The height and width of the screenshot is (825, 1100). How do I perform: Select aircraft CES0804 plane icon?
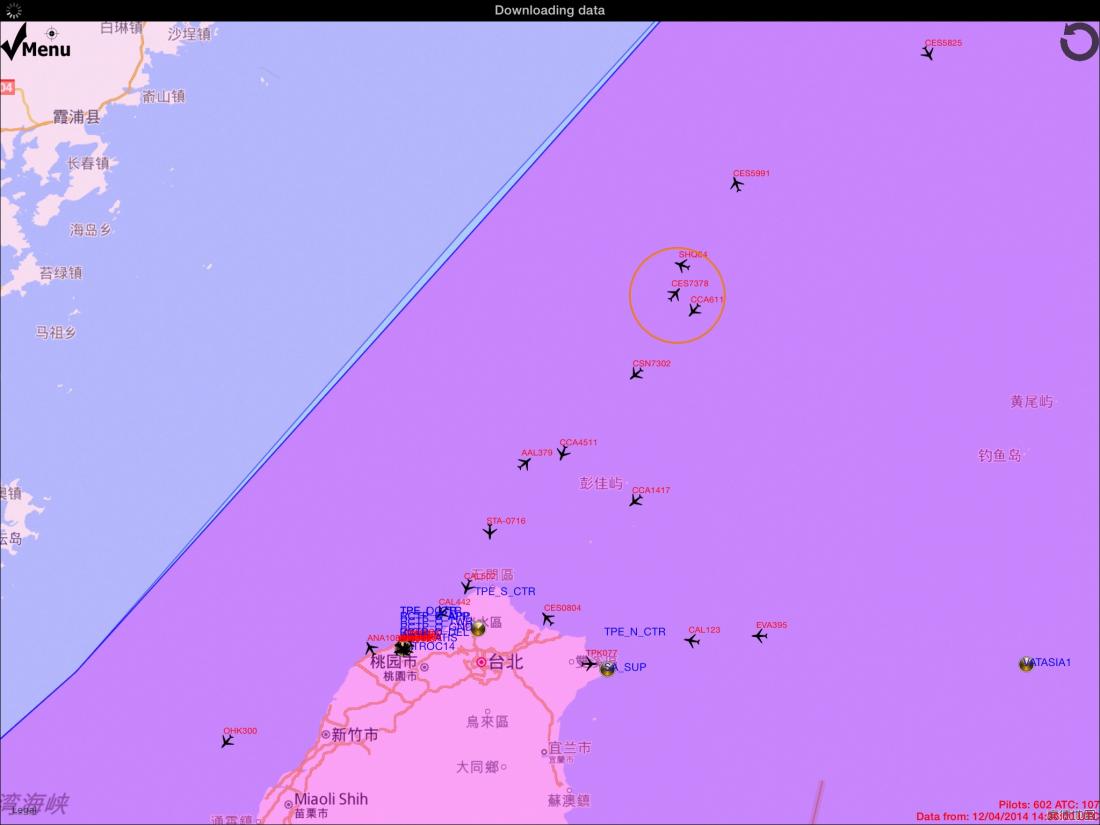[x=548, y=619]
